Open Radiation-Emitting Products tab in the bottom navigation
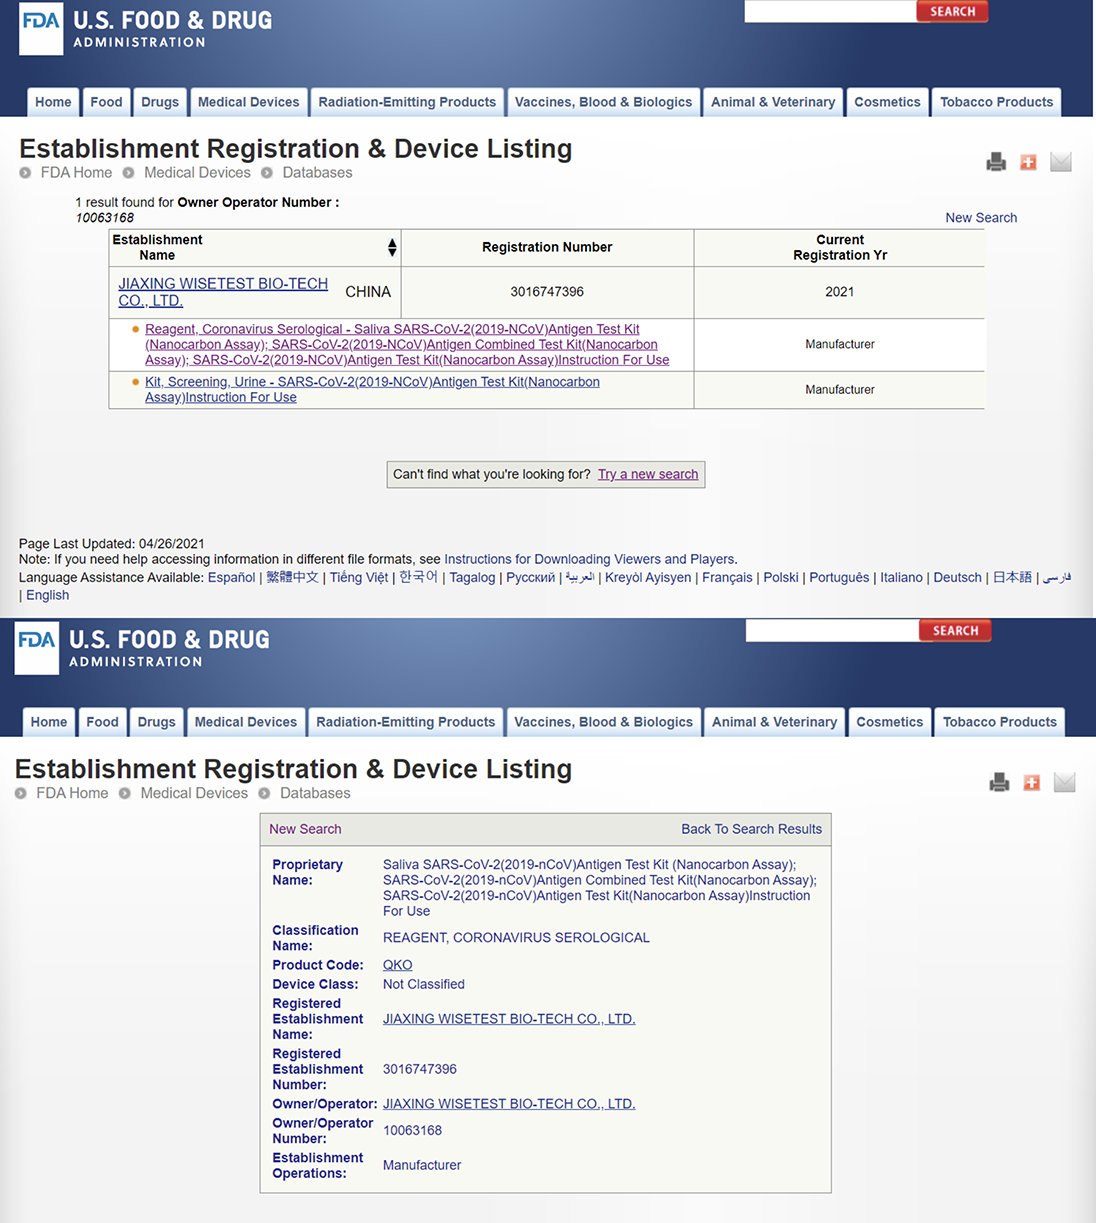Image resolution: width=1096 pixels, height=1223 pixels. (406, 722)
